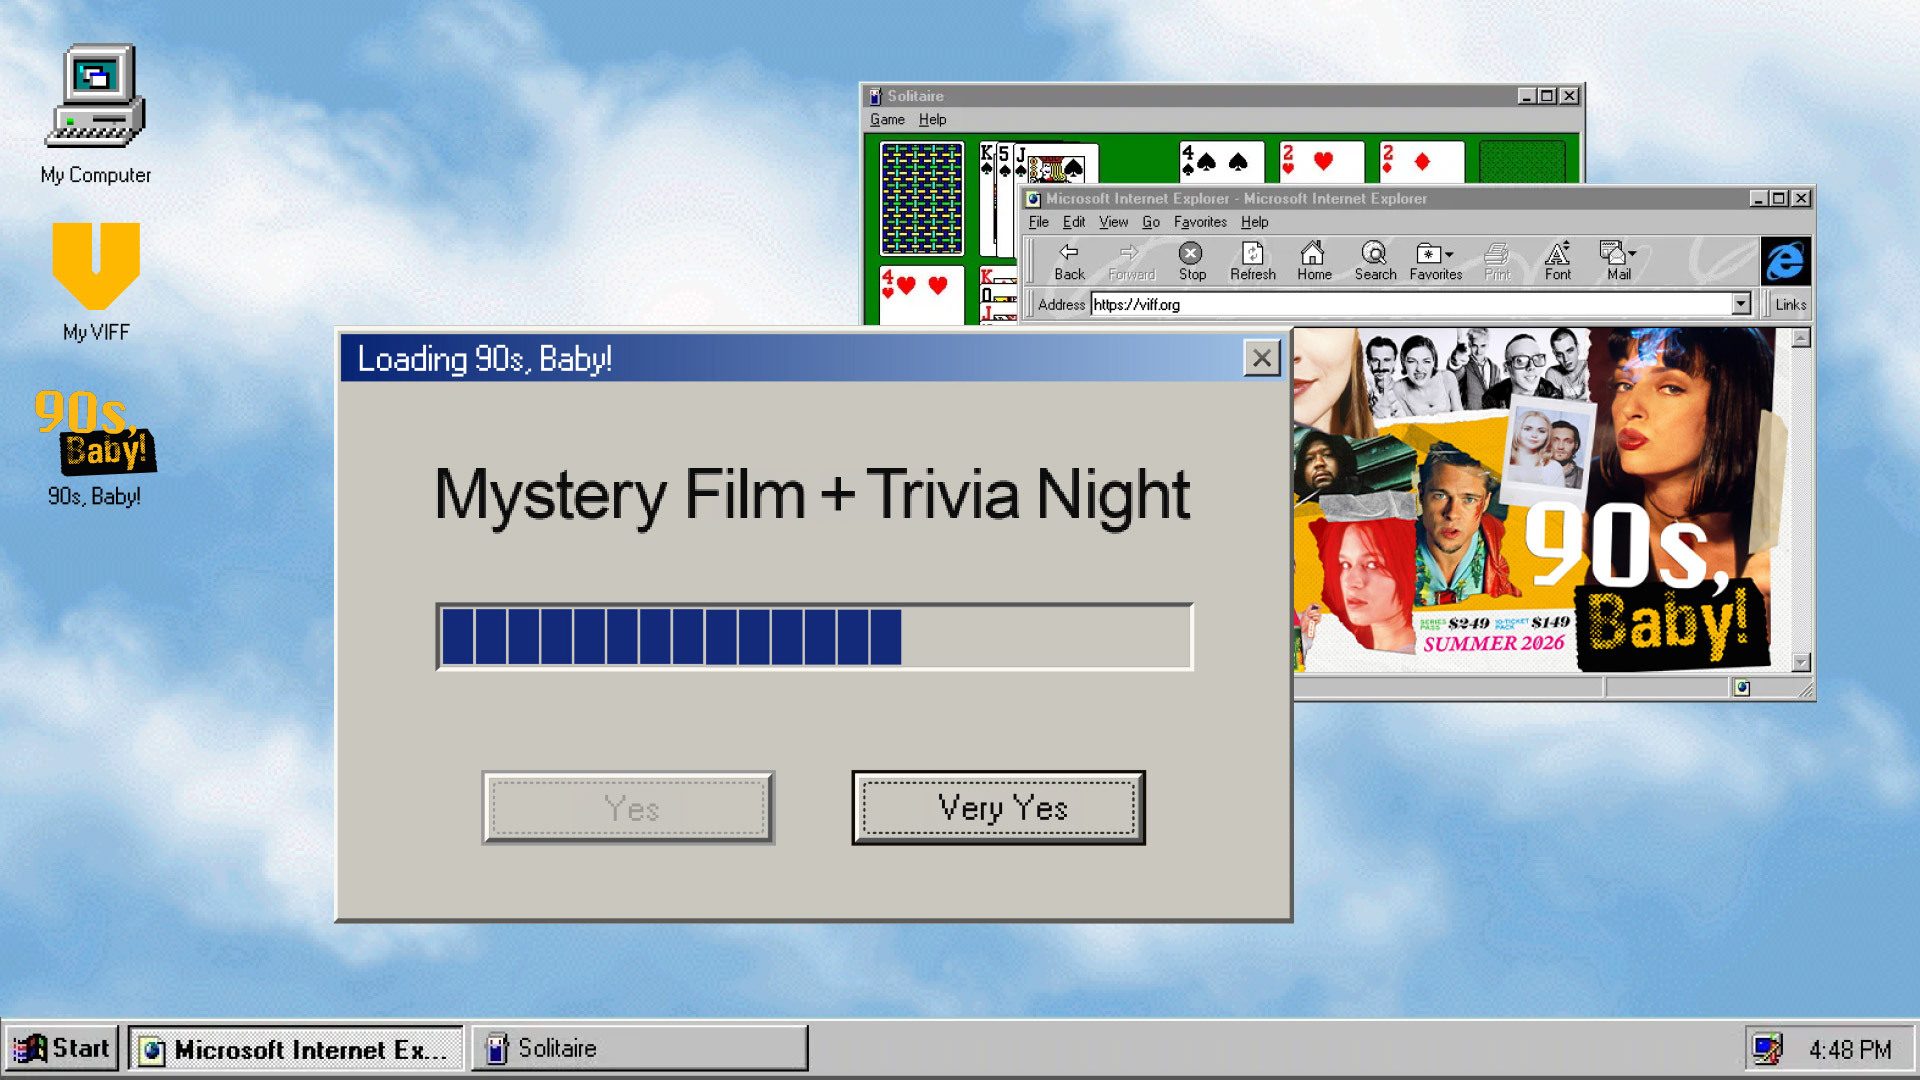The image size is (1920, 1080).
Task: Open the Favorites menu in Internet Explorer
Action: (1200, 223)
